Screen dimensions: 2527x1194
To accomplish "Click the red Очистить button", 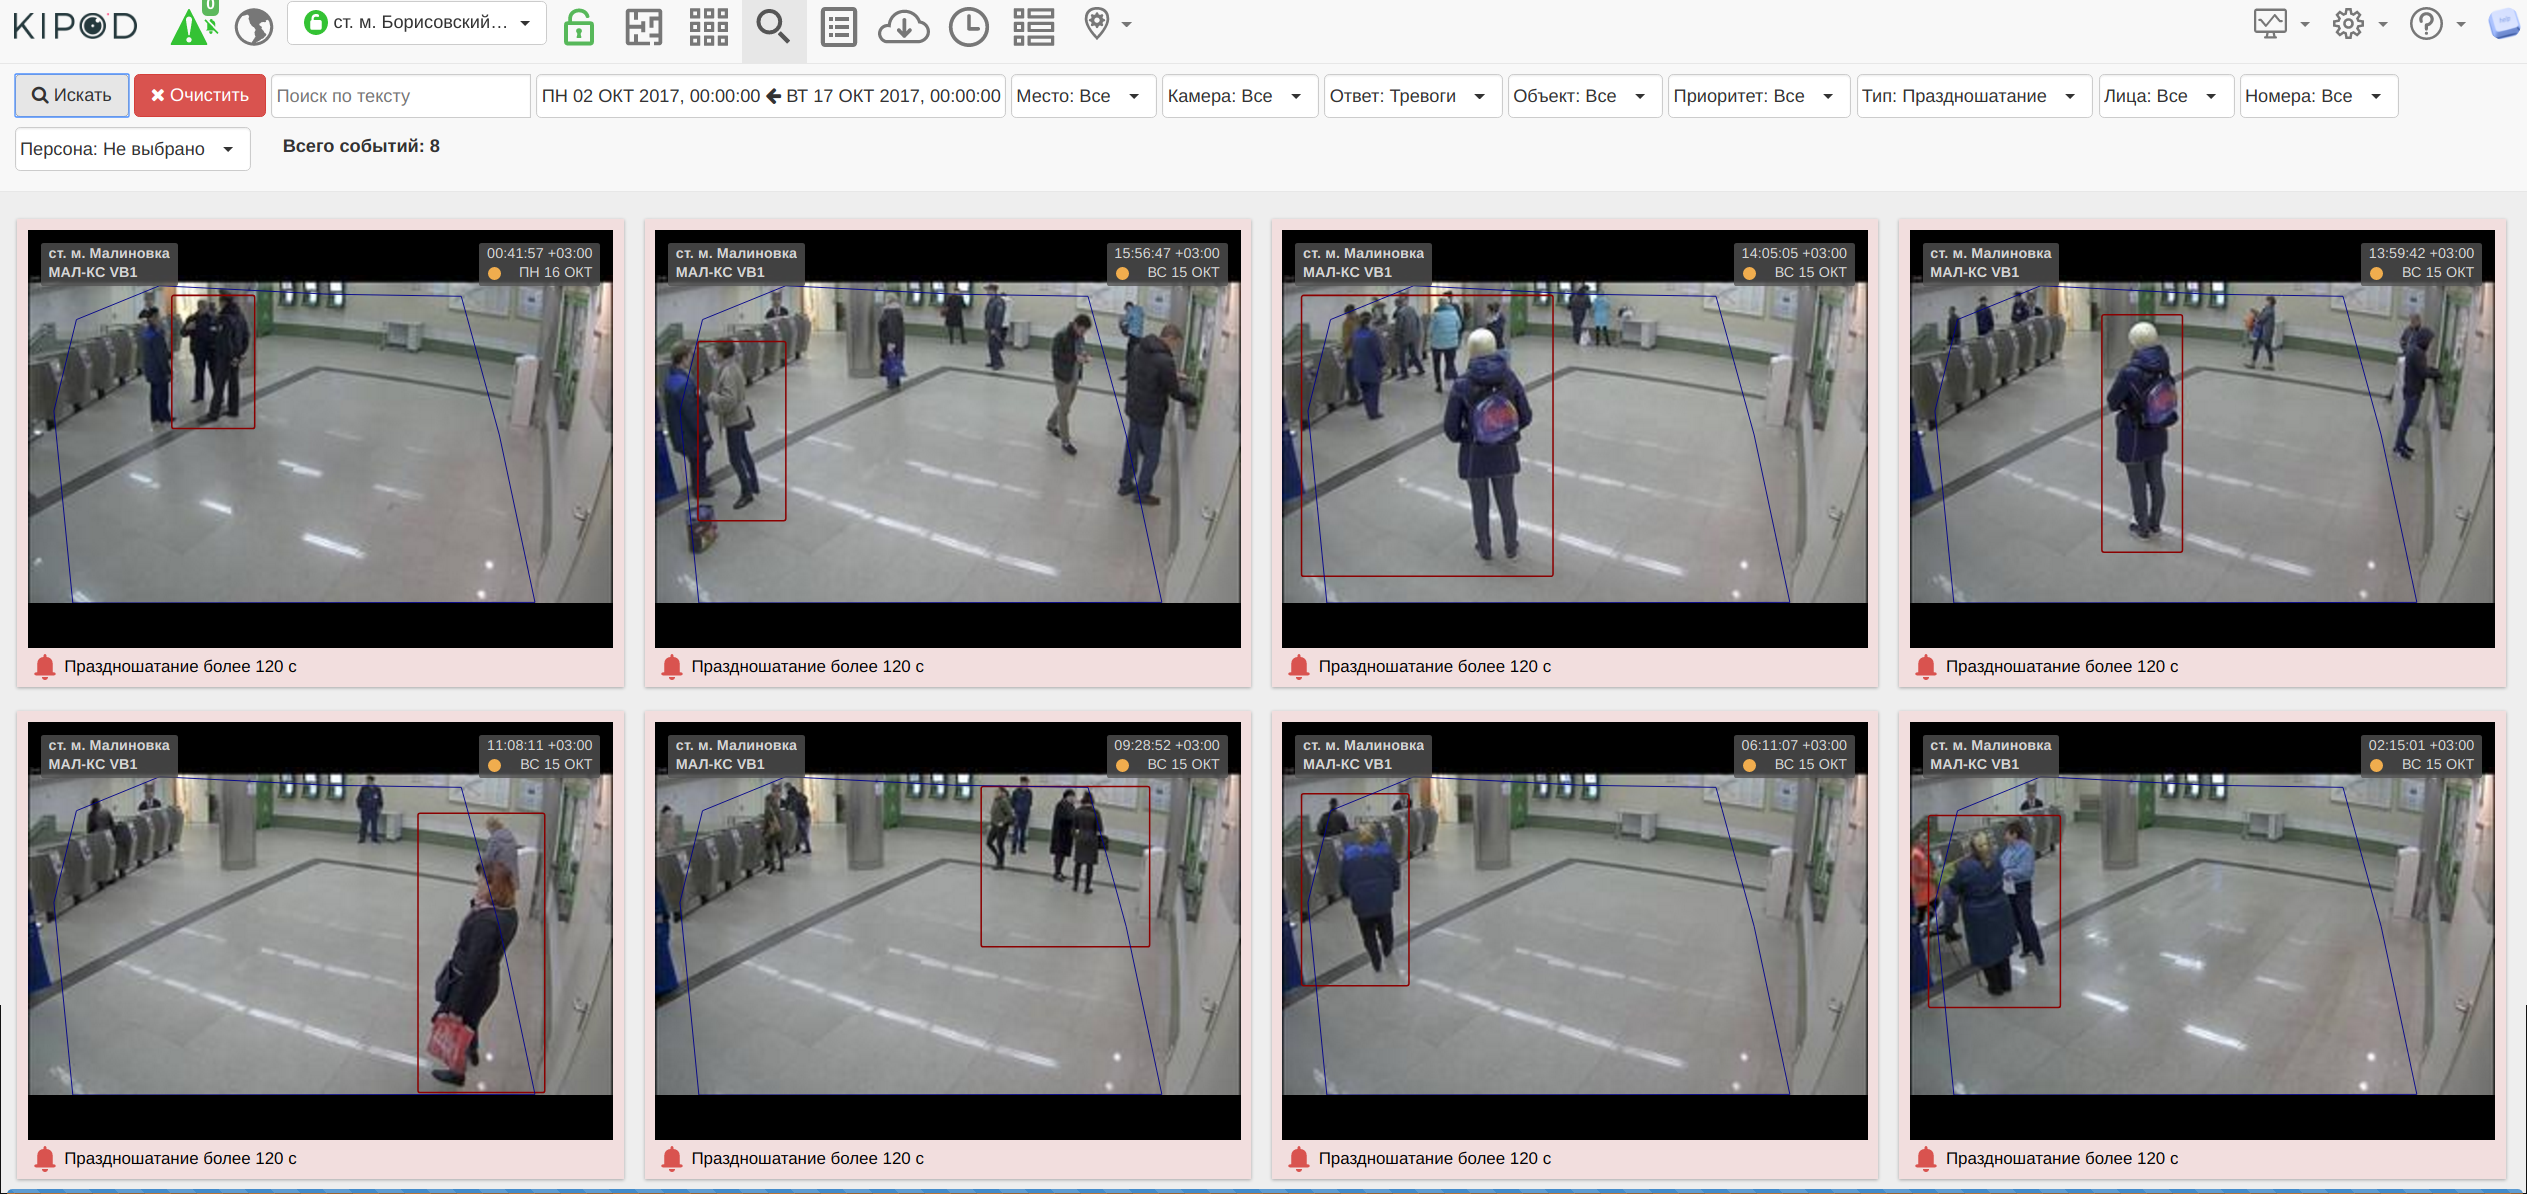I will [x=200, y=96].
